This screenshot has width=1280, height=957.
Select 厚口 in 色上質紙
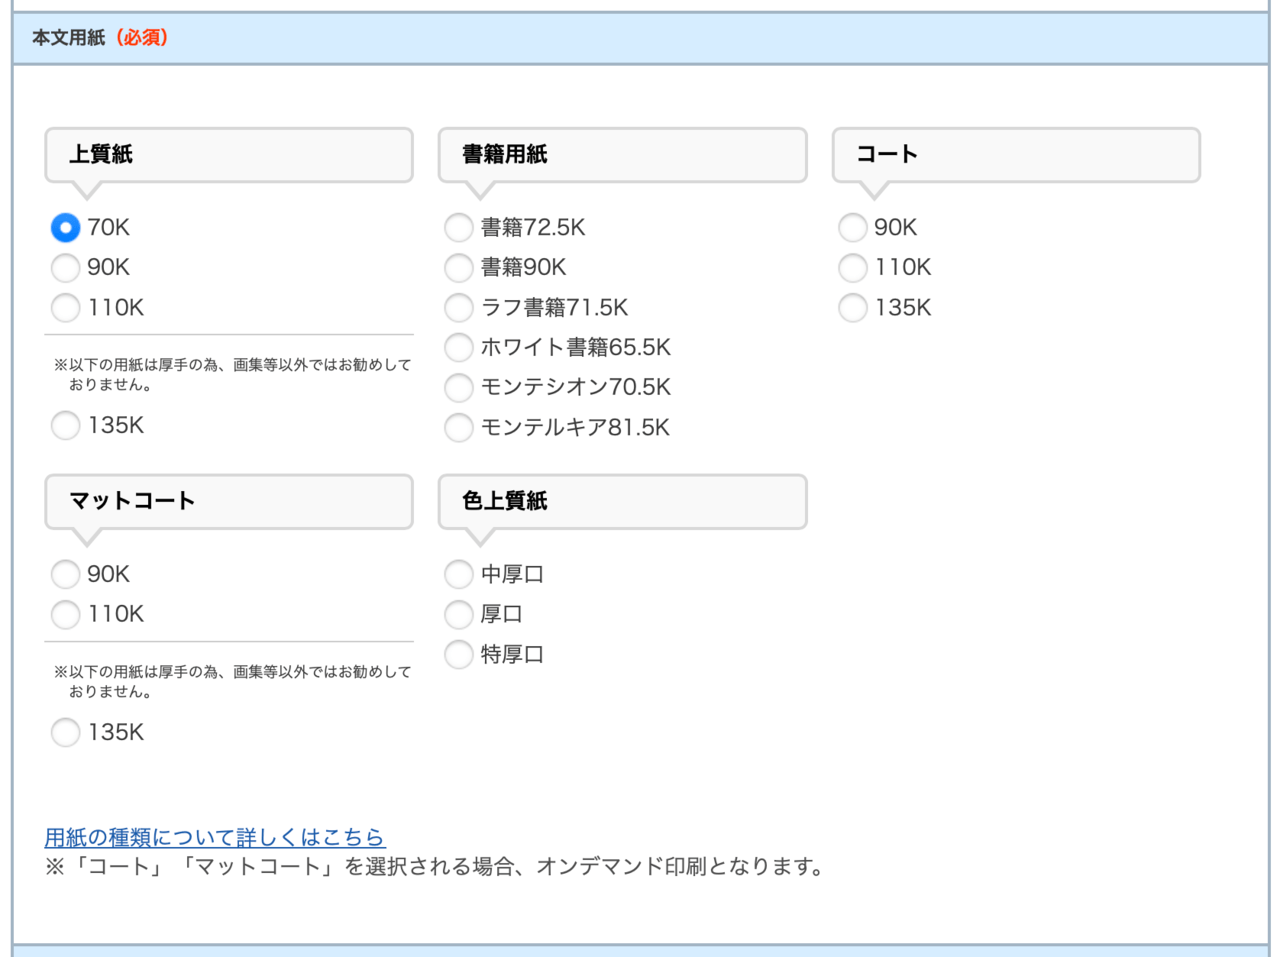click(x=458, y=614)
